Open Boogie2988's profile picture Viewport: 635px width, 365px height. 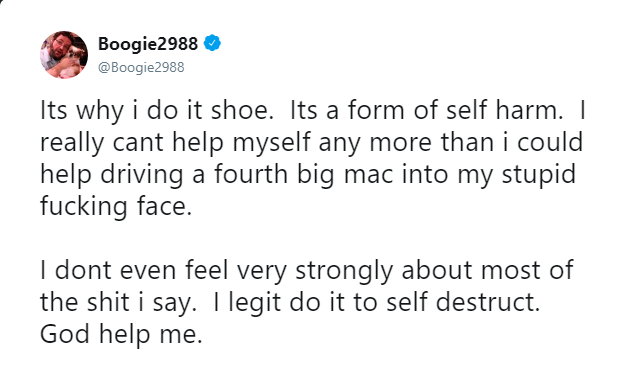pos(64,55)
